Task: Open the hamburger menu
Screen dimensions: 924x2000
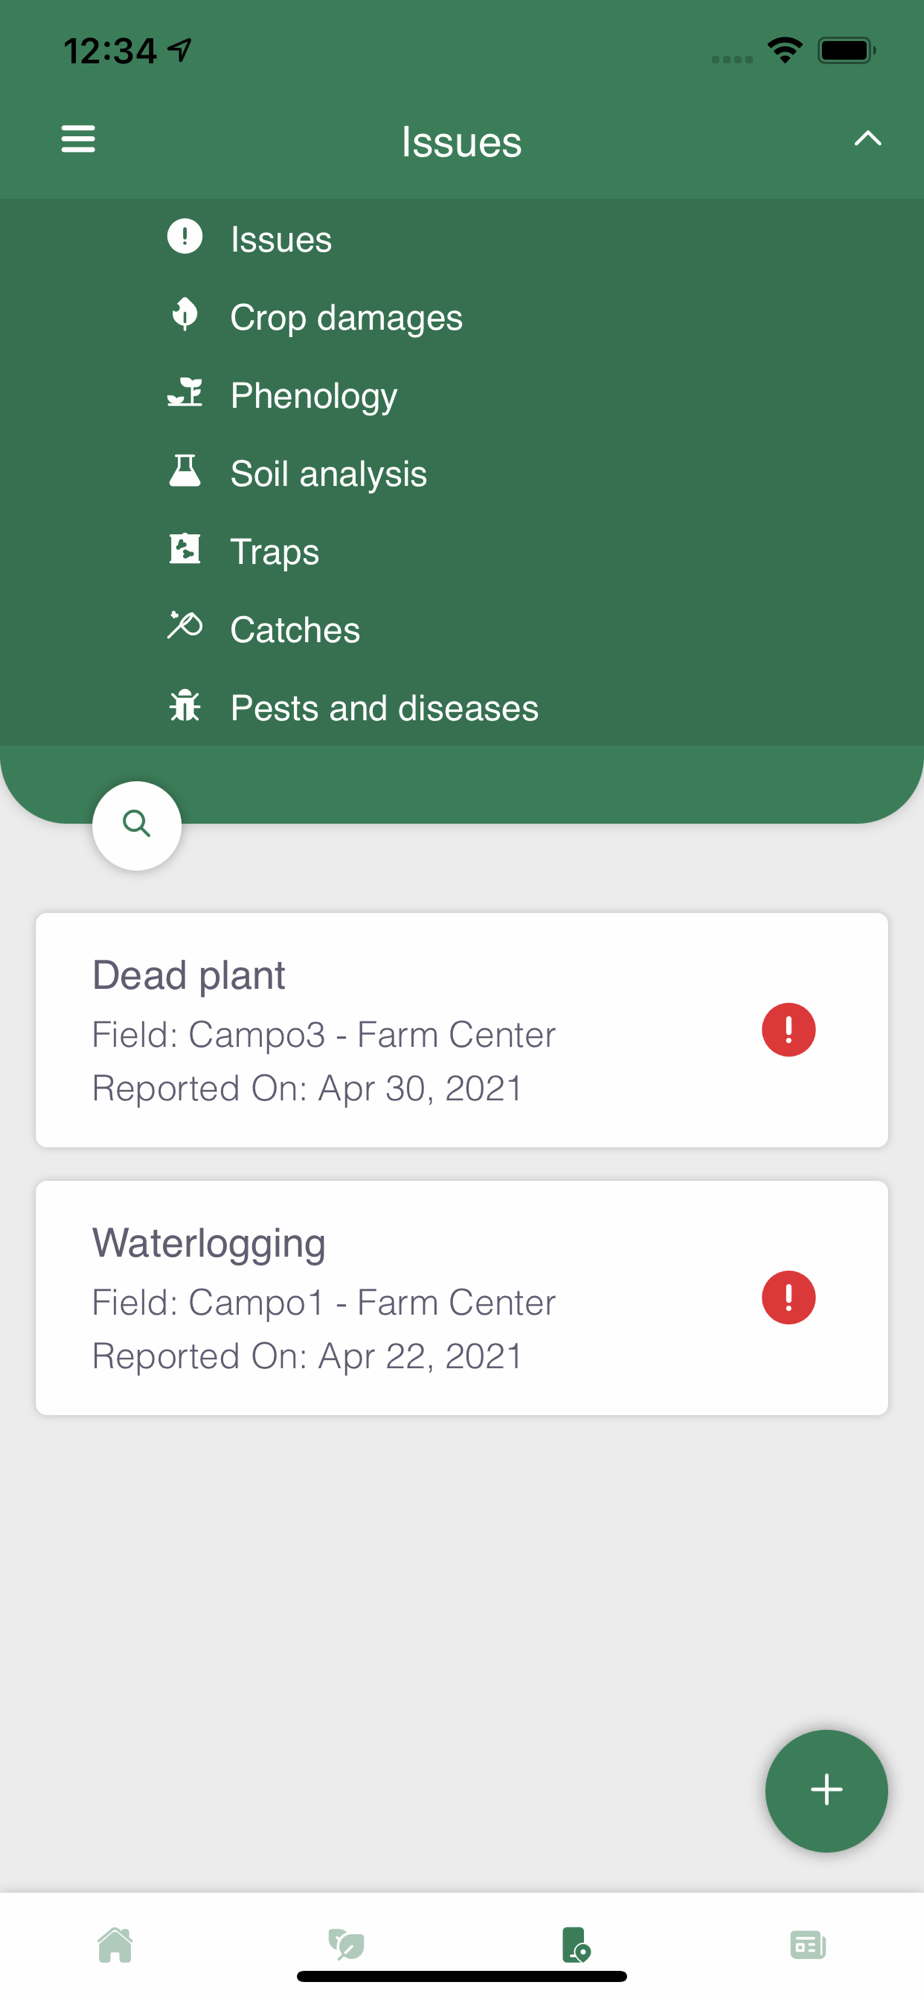Action: (78, 139)
